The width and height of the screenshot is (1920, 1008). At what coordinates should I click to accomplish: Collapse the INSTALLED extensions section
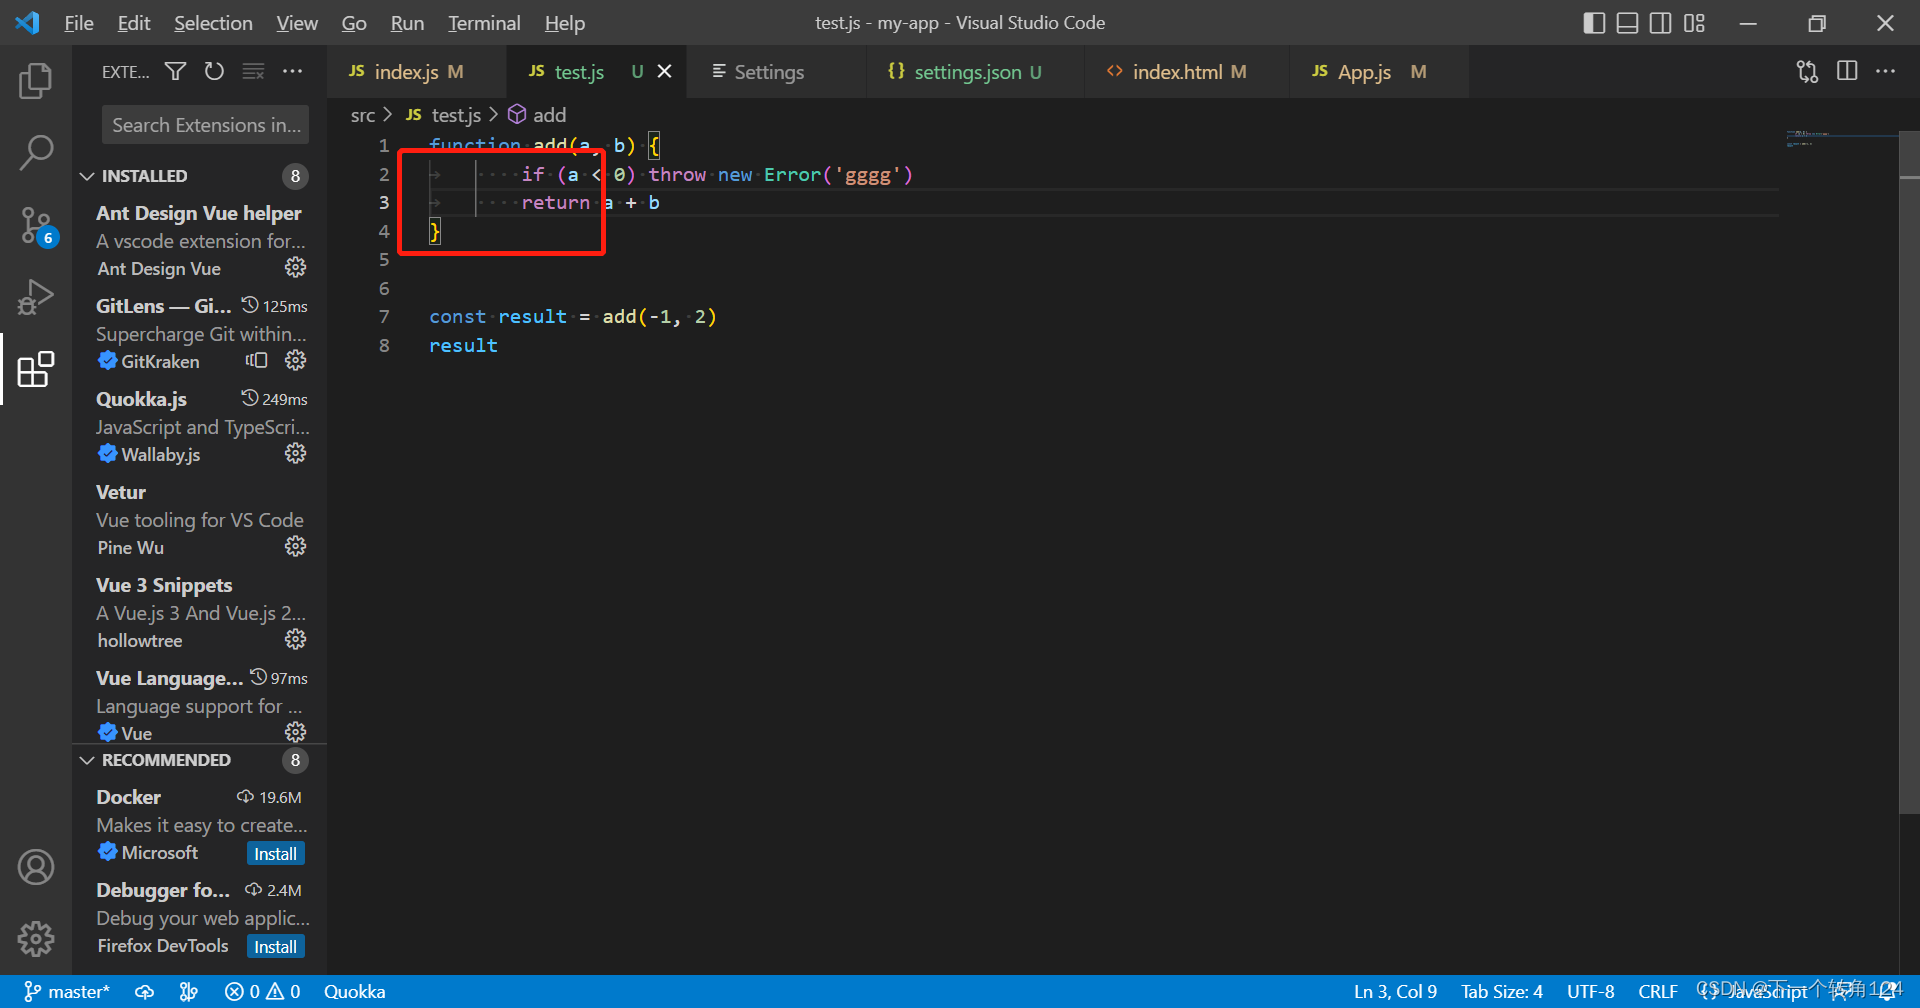[x=199, y=176]
